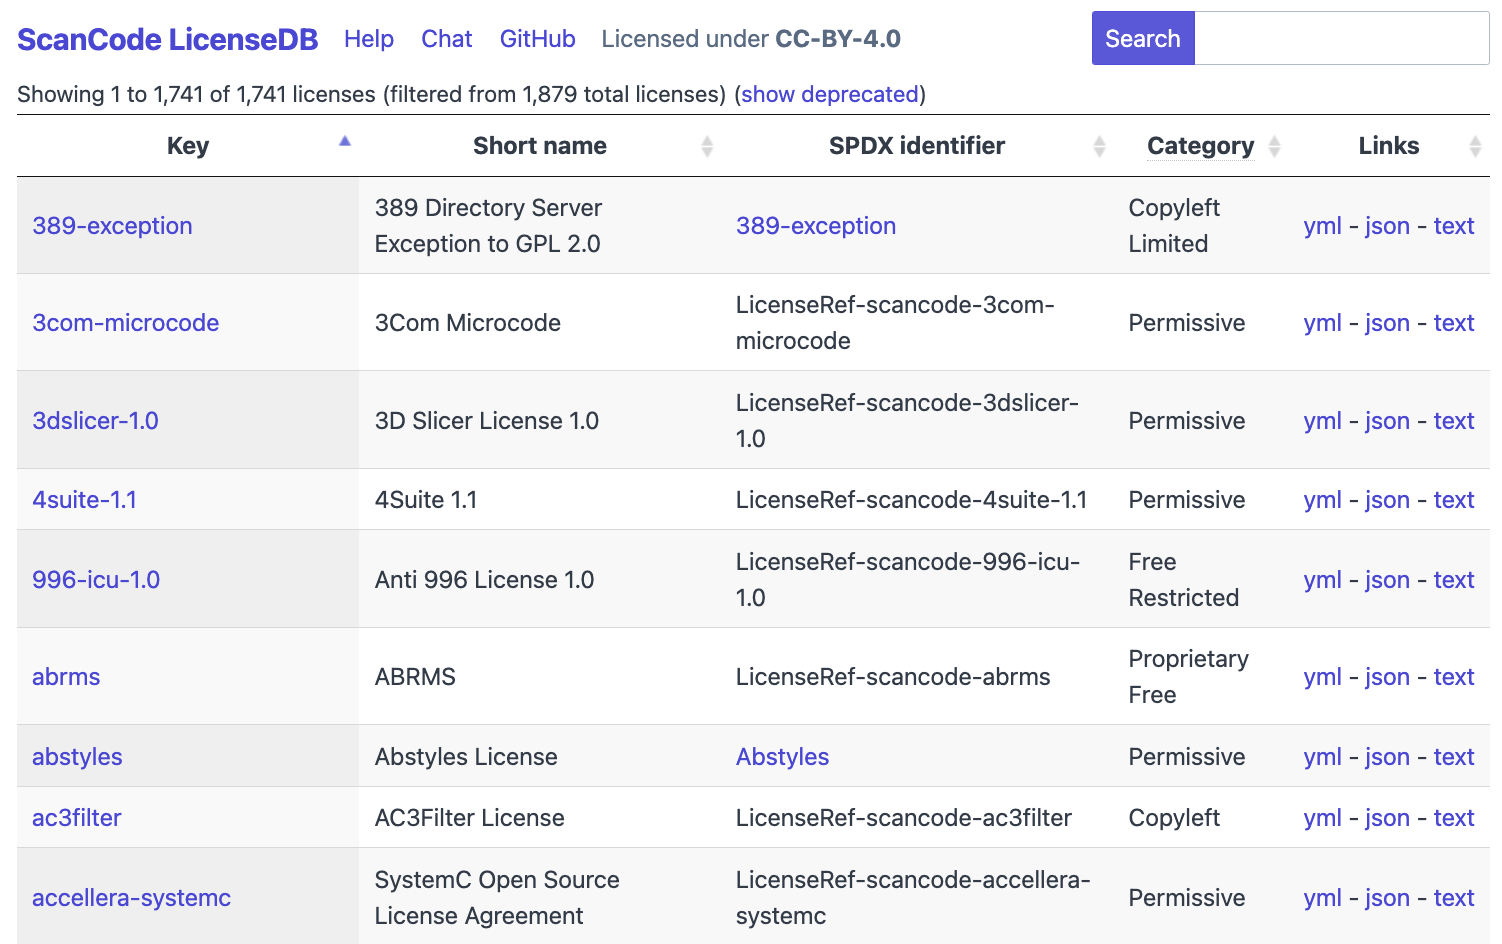The image size is (1502, 944).
Task: Click the SPDX identifier sort icon
Action: click(1099, 146)
